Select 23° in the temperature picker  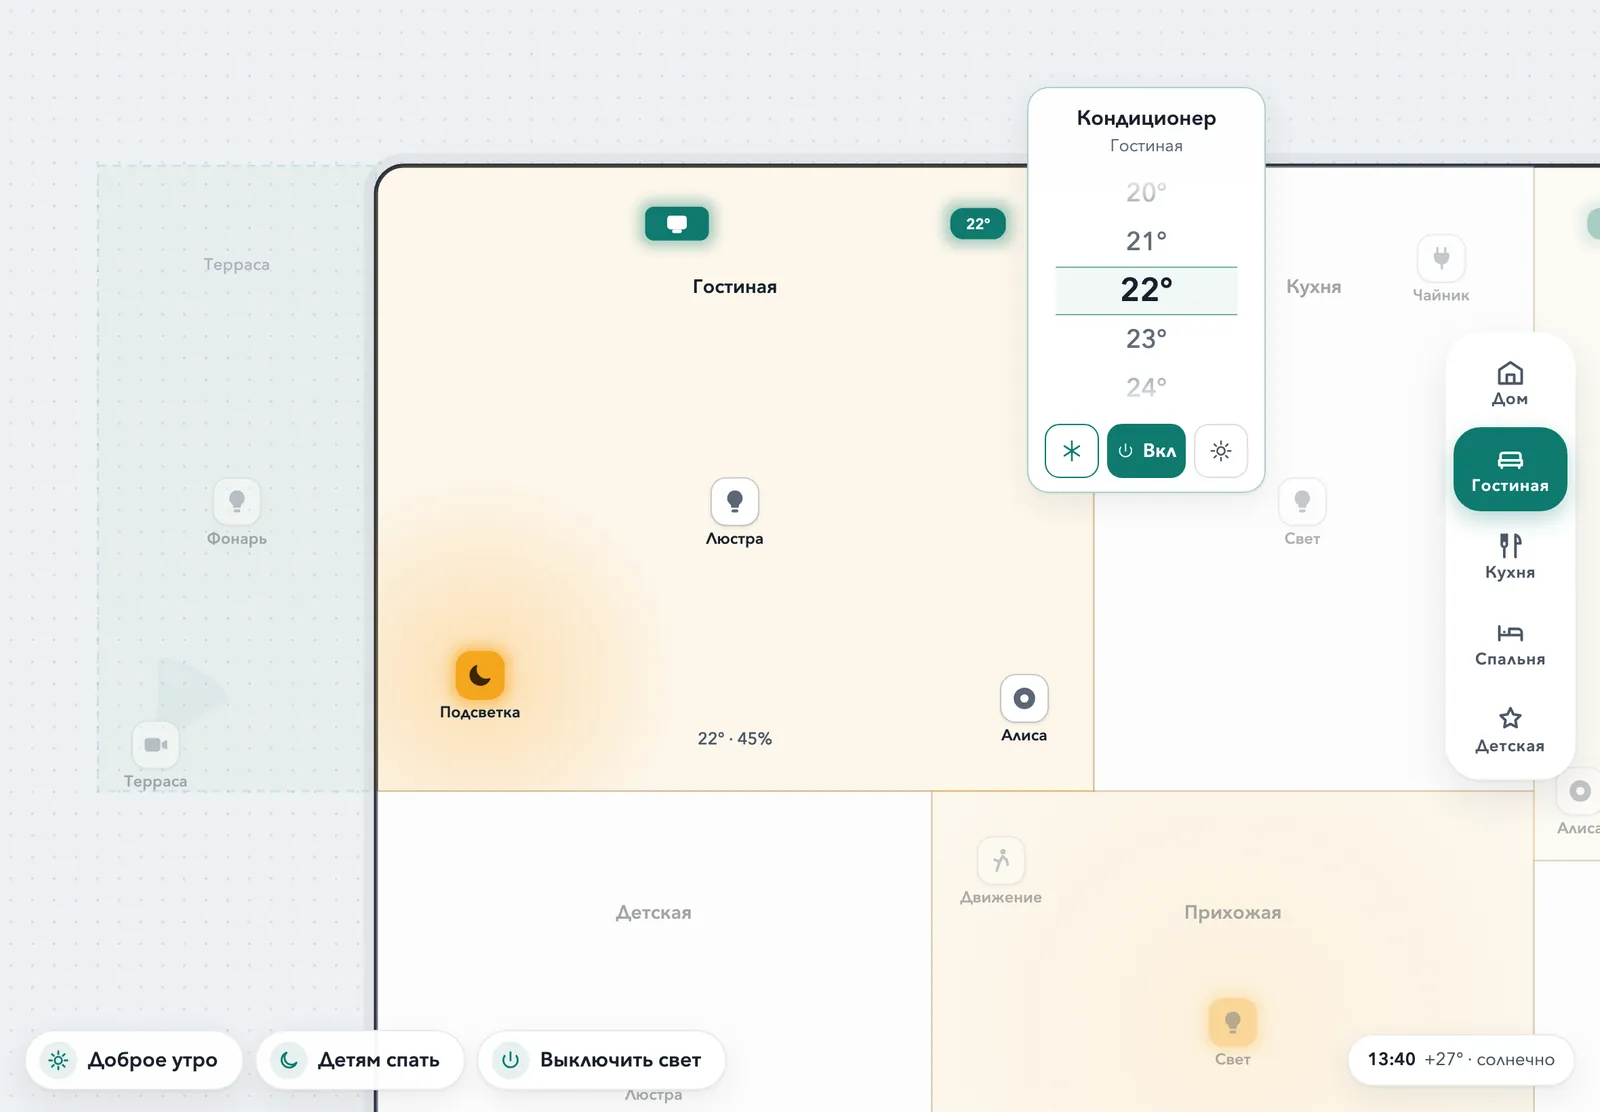pos(1146,339)
